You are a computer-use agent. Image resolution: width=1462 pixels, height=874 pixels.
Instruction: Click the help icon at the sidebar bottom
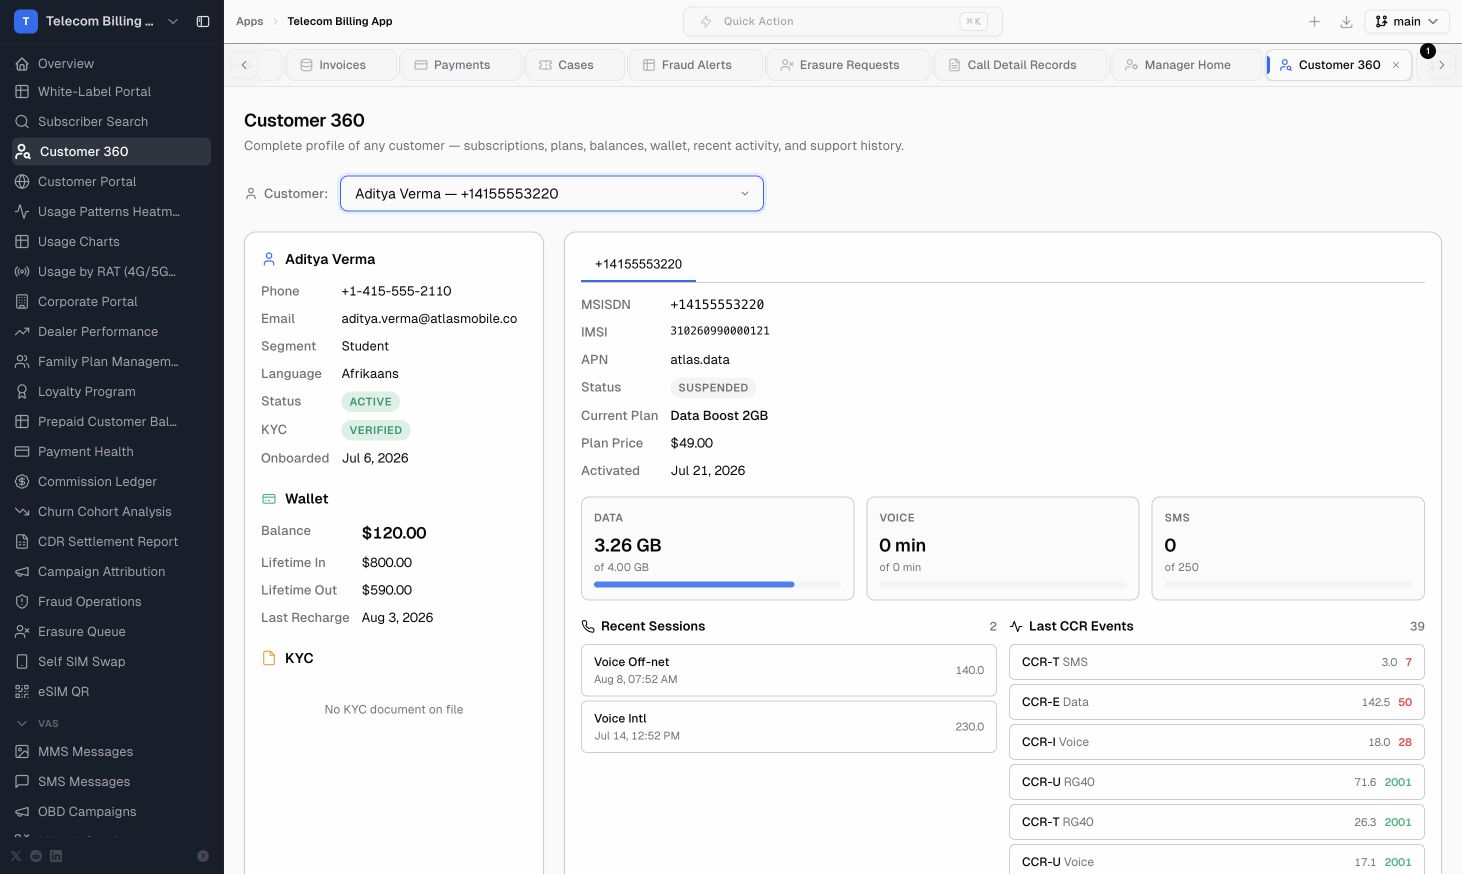(x=203, y=856)
